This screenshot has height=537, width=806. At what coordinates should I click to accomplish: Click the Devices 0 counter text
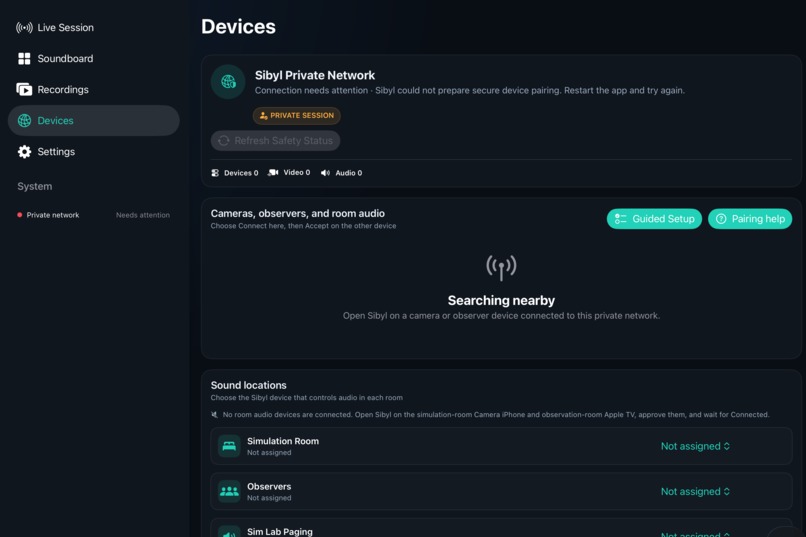pos(241,173)
